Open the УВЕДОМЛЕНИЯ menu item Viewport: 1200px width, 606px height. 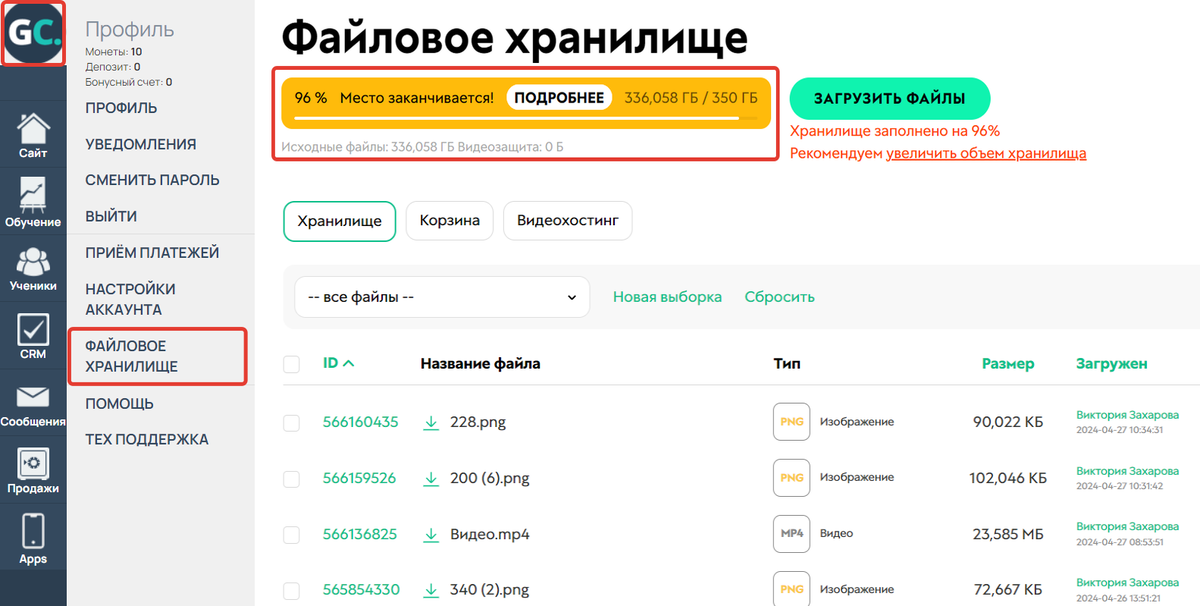point(141,144)
